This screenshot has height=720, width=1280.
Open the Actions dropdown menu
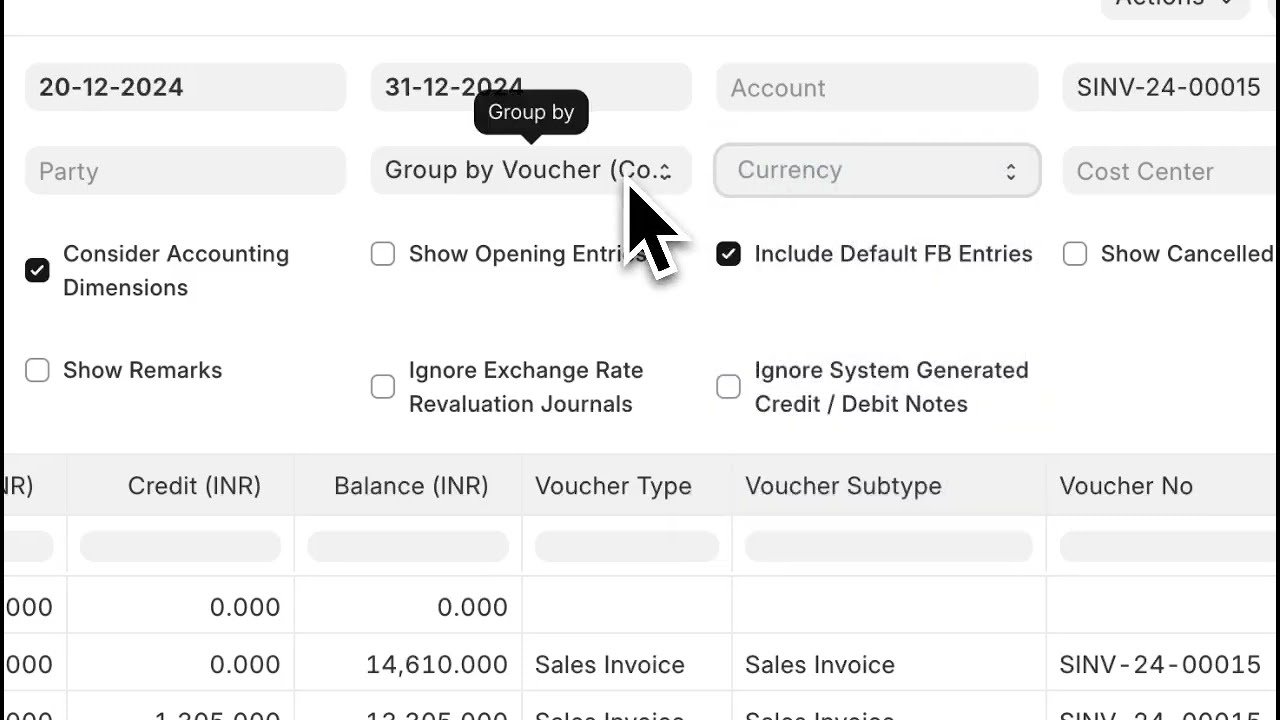point(1175,5)
